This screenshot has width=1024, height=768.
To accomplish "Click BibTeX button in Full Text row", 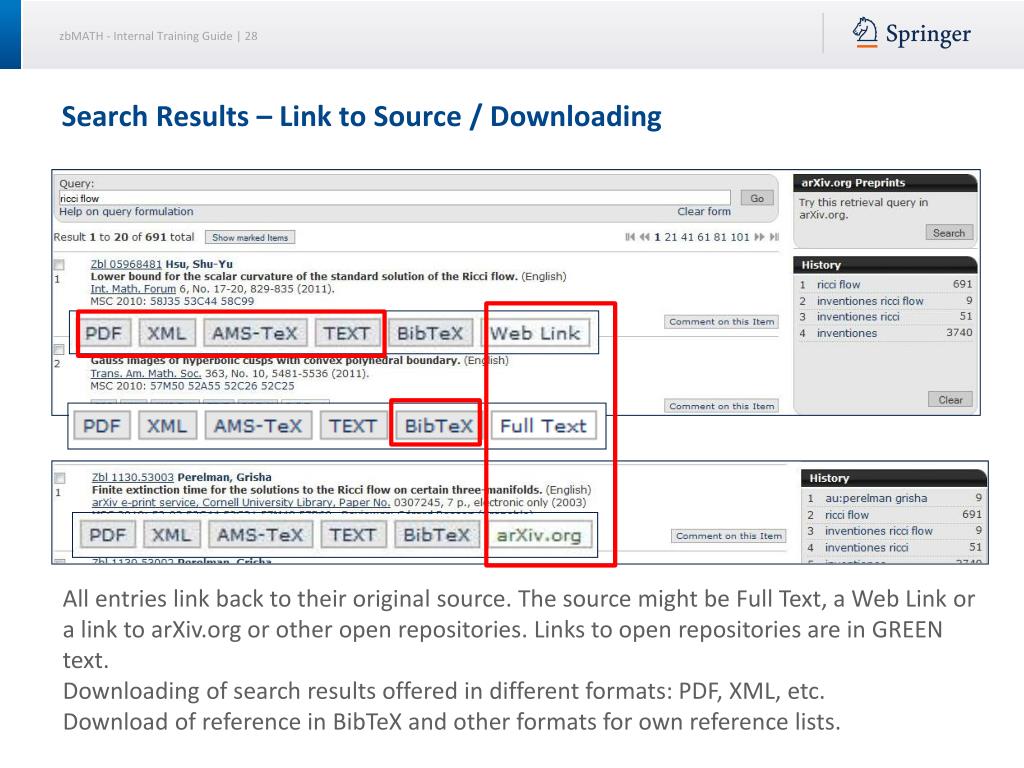I will tap(438, 426).
